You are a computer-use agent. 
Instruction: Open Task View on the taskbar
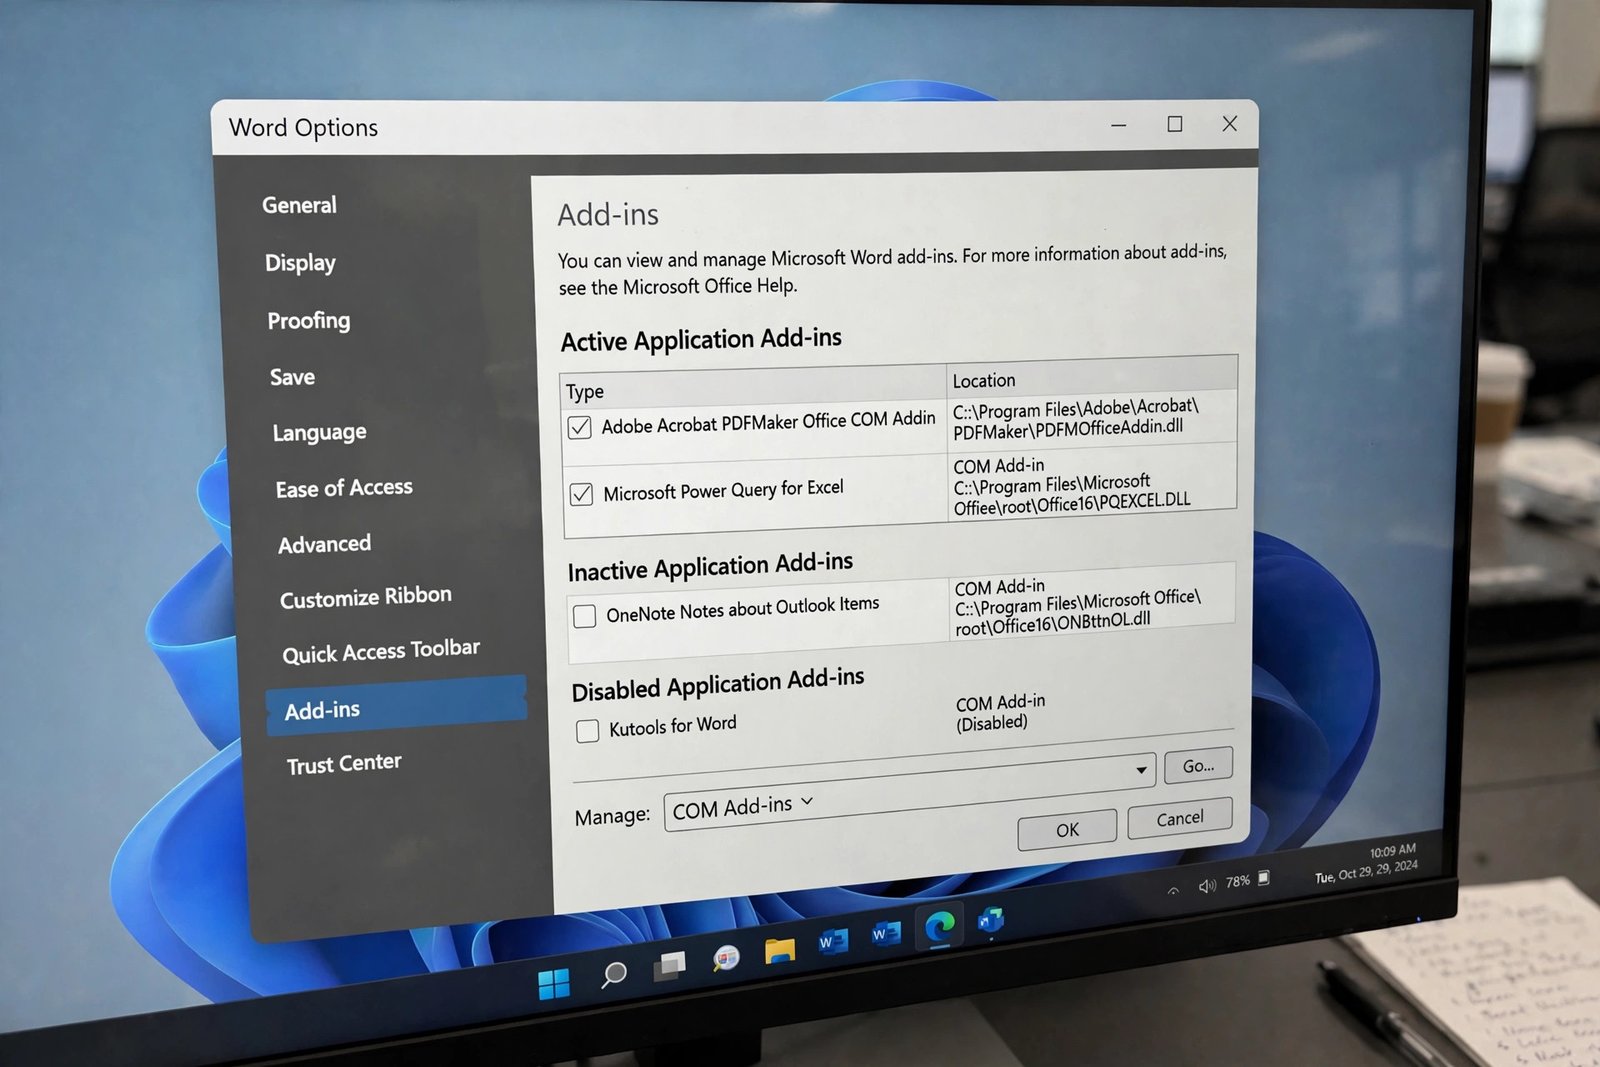point(669,965)
